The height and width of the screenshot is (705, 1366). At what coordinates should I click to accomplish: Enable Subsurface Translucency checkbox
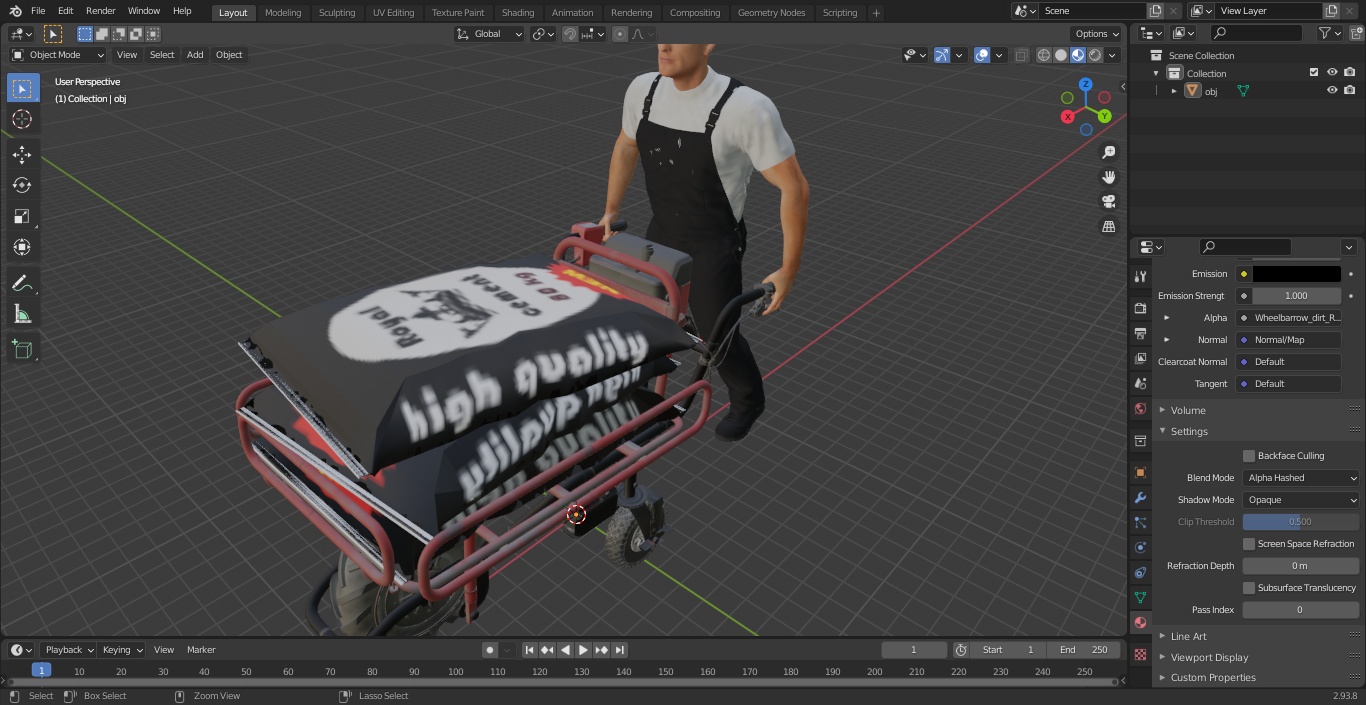pyautogui.click(x=1249, y=588)
